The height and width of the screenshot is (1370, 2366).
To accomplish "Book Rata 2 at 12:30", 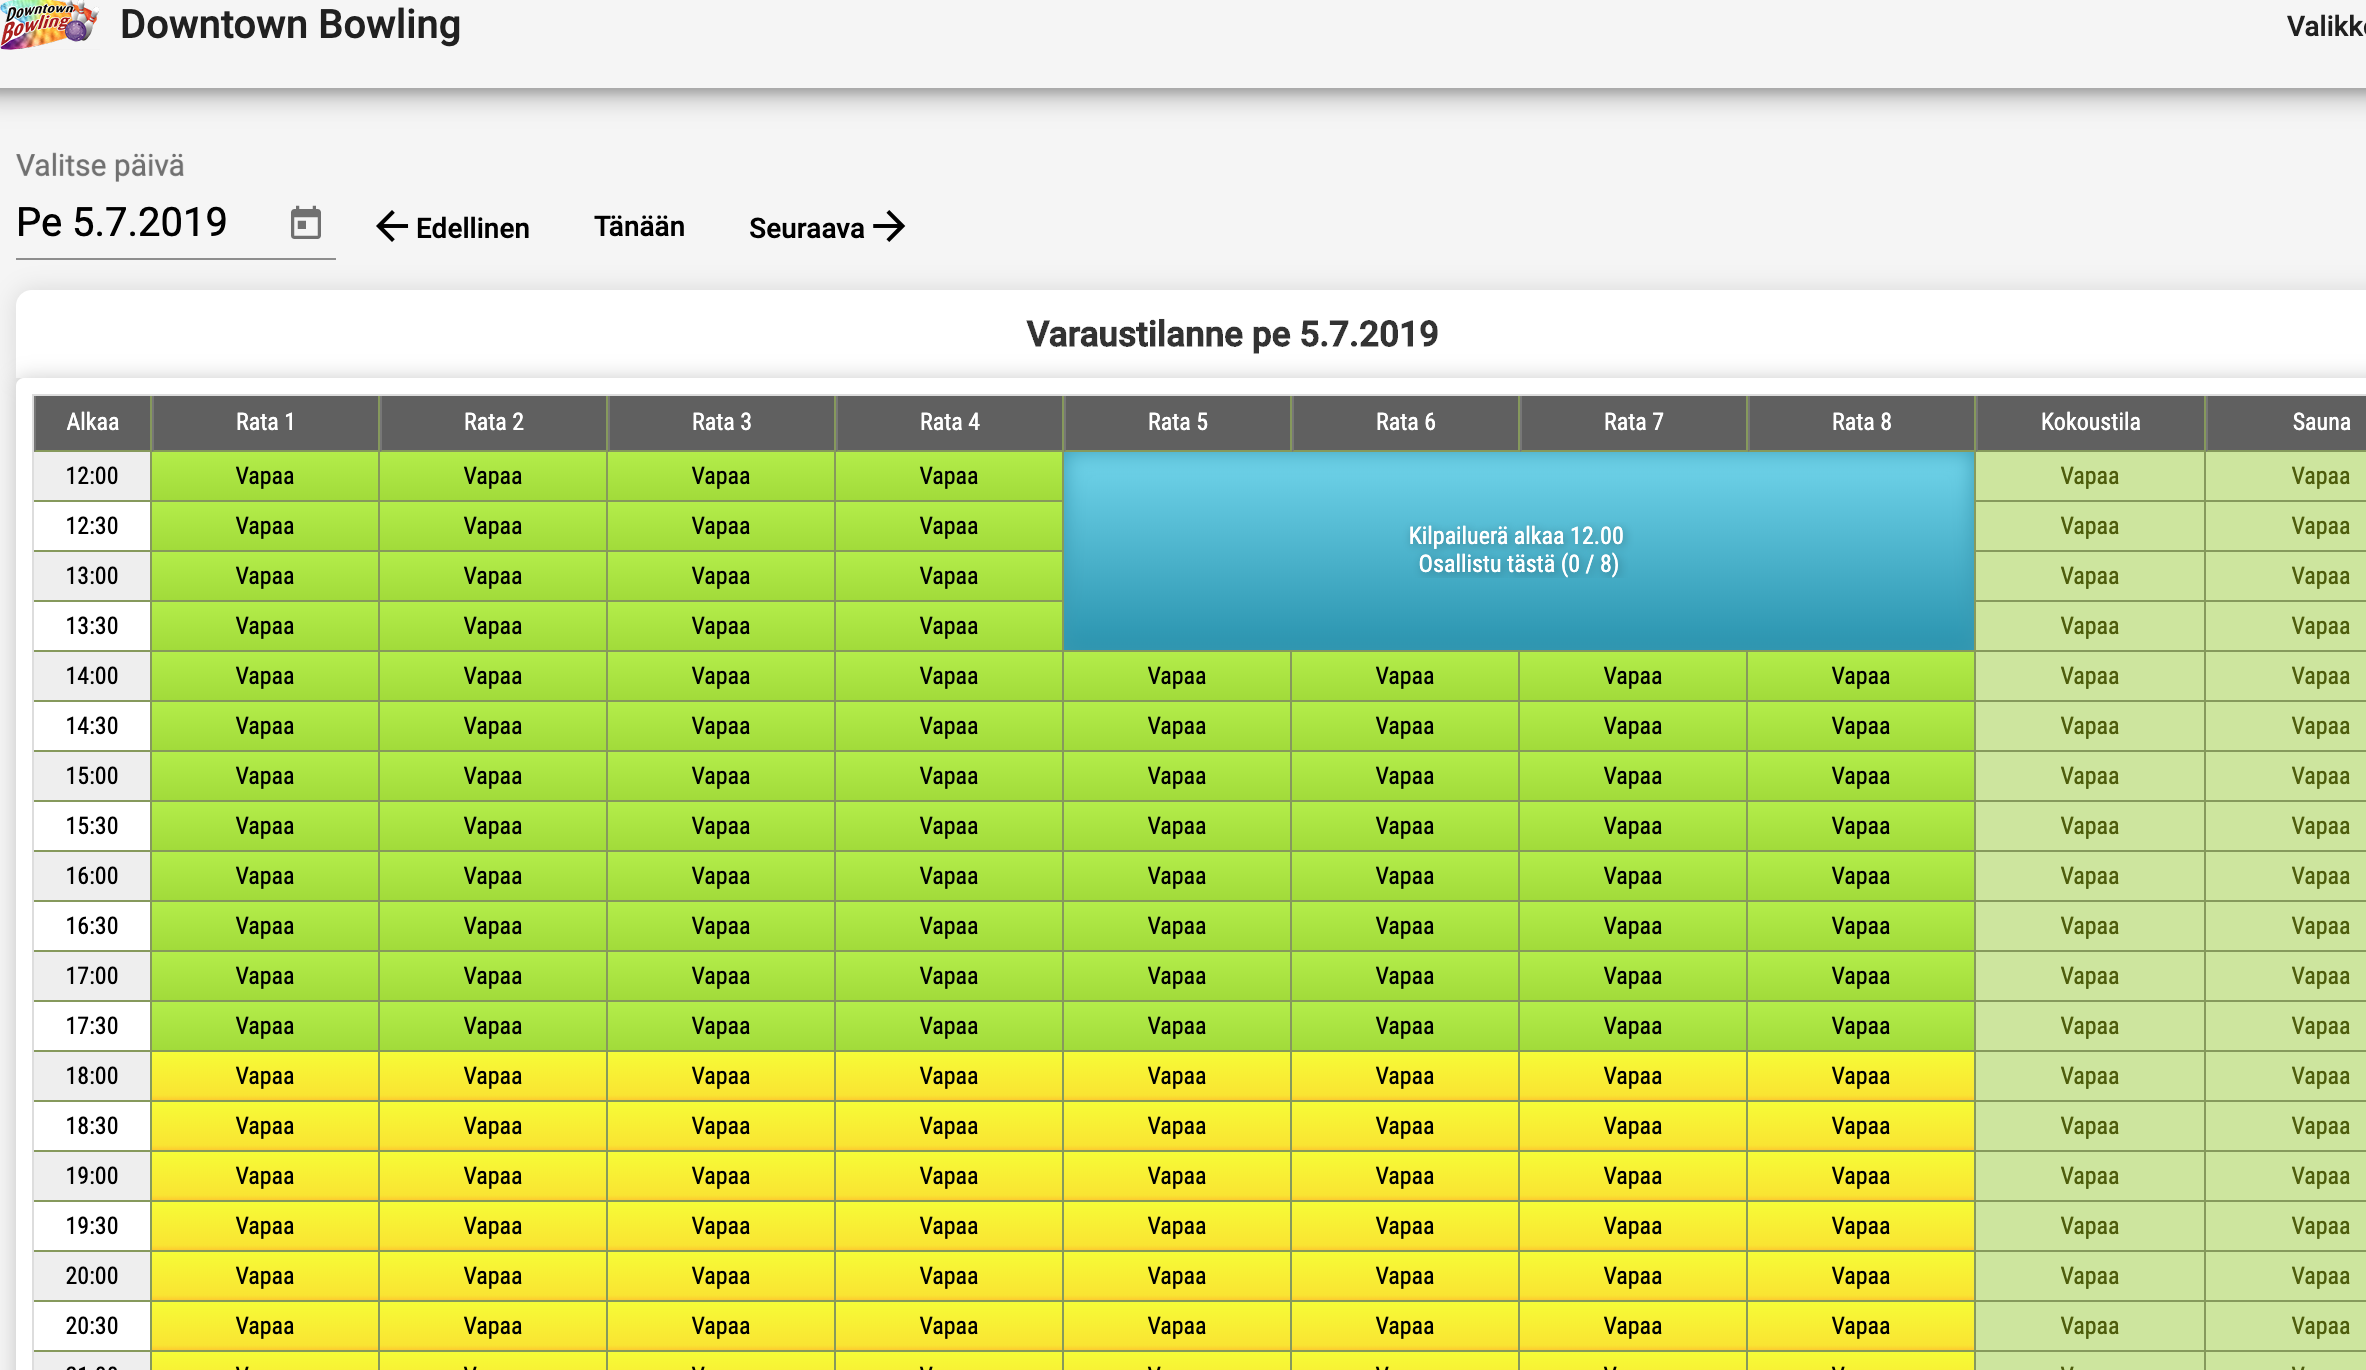I will (493, 526).
